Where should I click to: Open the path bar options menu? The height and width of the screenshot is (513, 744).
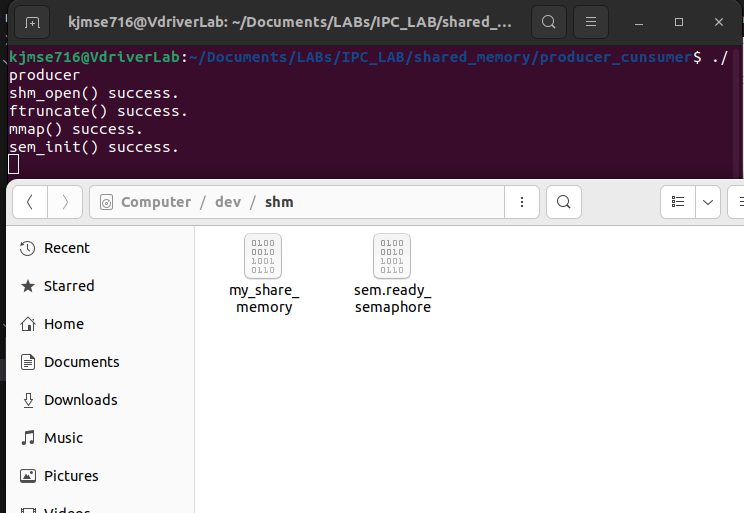pyautogui.click(x=520, y=202)
